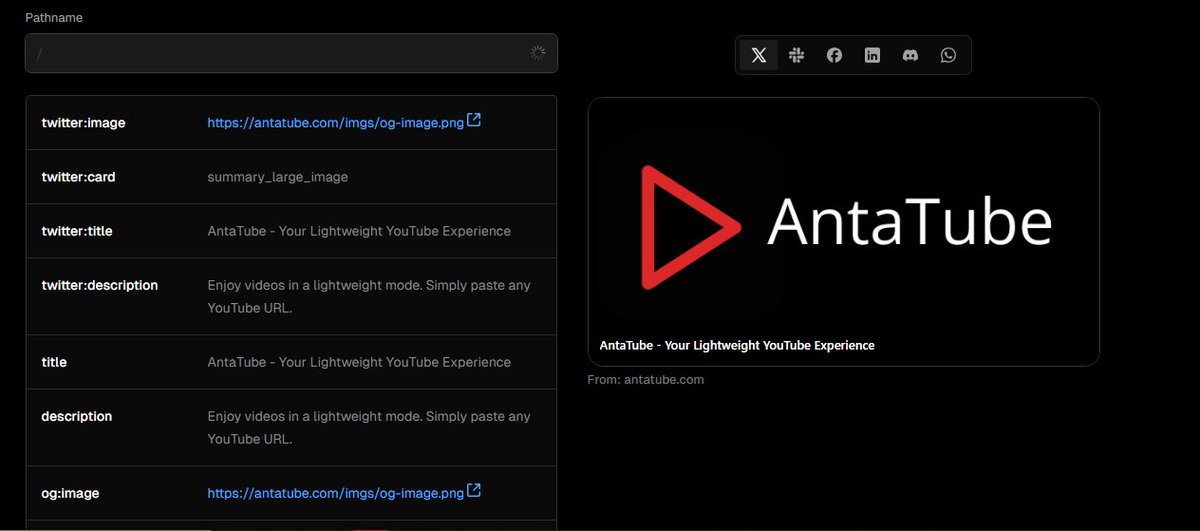This screenshot has height=531, width=1200.
Task: Open og:image URL link
Action: click(336, 493)
